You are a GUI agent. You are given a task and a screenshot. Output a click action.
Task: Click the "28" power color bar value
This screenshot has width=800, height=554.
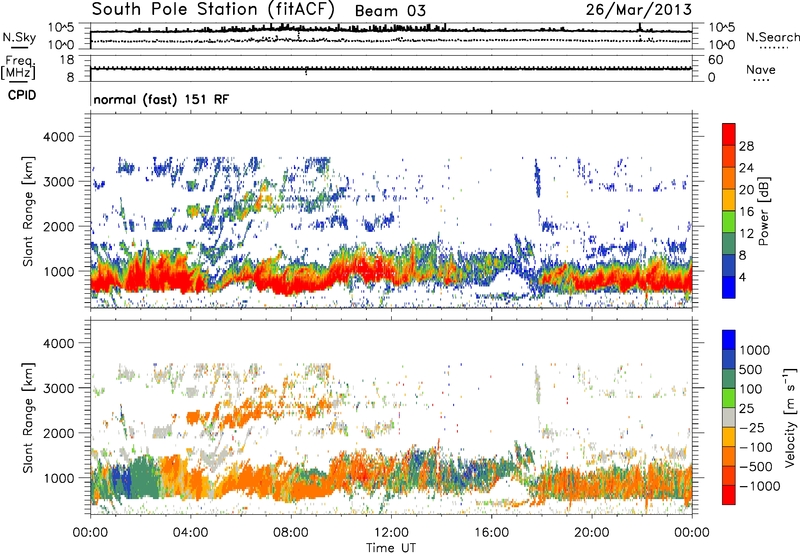(746, 146)
